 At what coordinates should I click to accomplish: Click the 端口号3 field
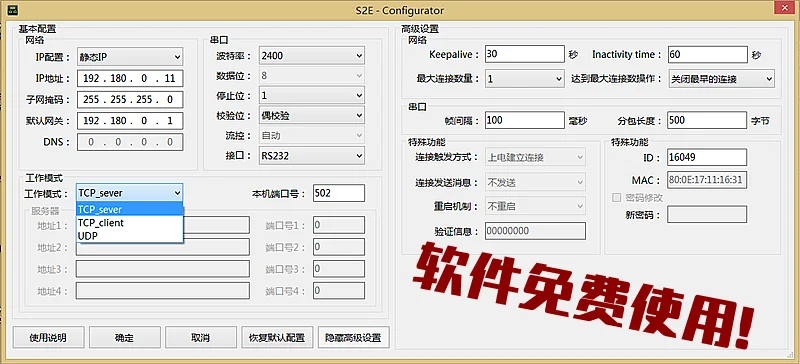coord(339,269)
